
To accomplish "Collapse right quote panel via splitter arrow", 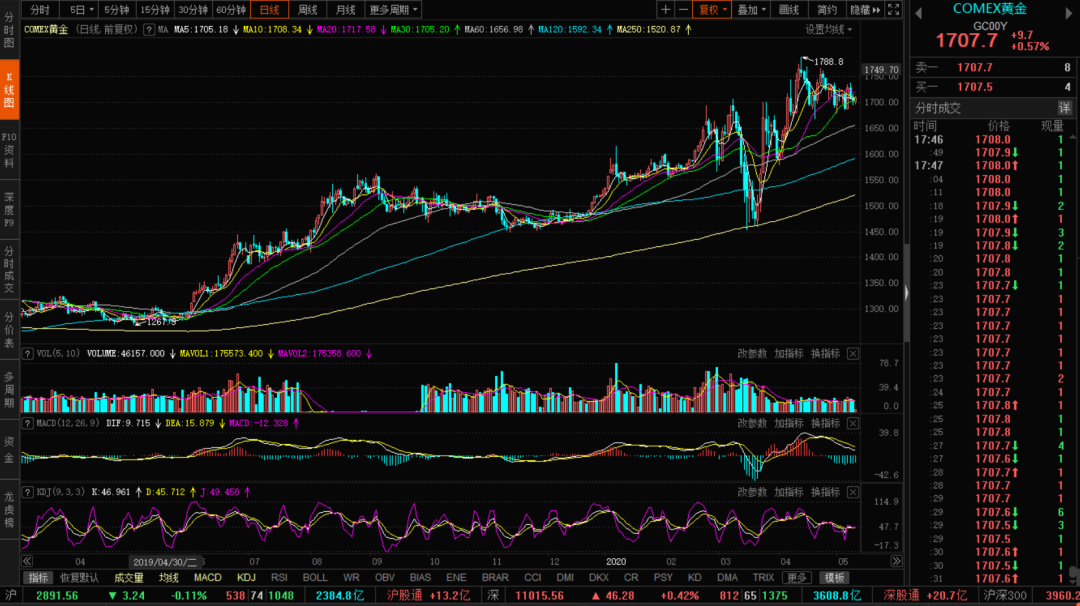I will (x=906, y=293).
